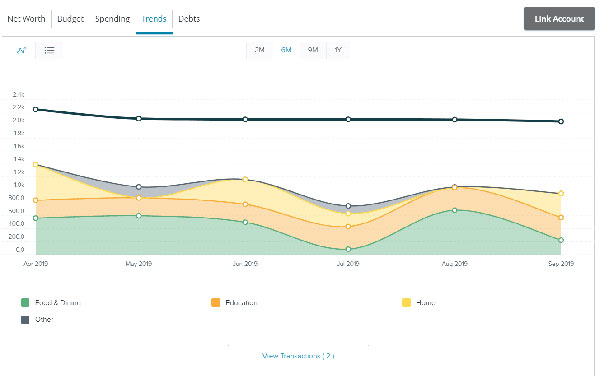Select the dark total line point for Apr 2019
Screen dimensions: 600x376
point(36,109)
